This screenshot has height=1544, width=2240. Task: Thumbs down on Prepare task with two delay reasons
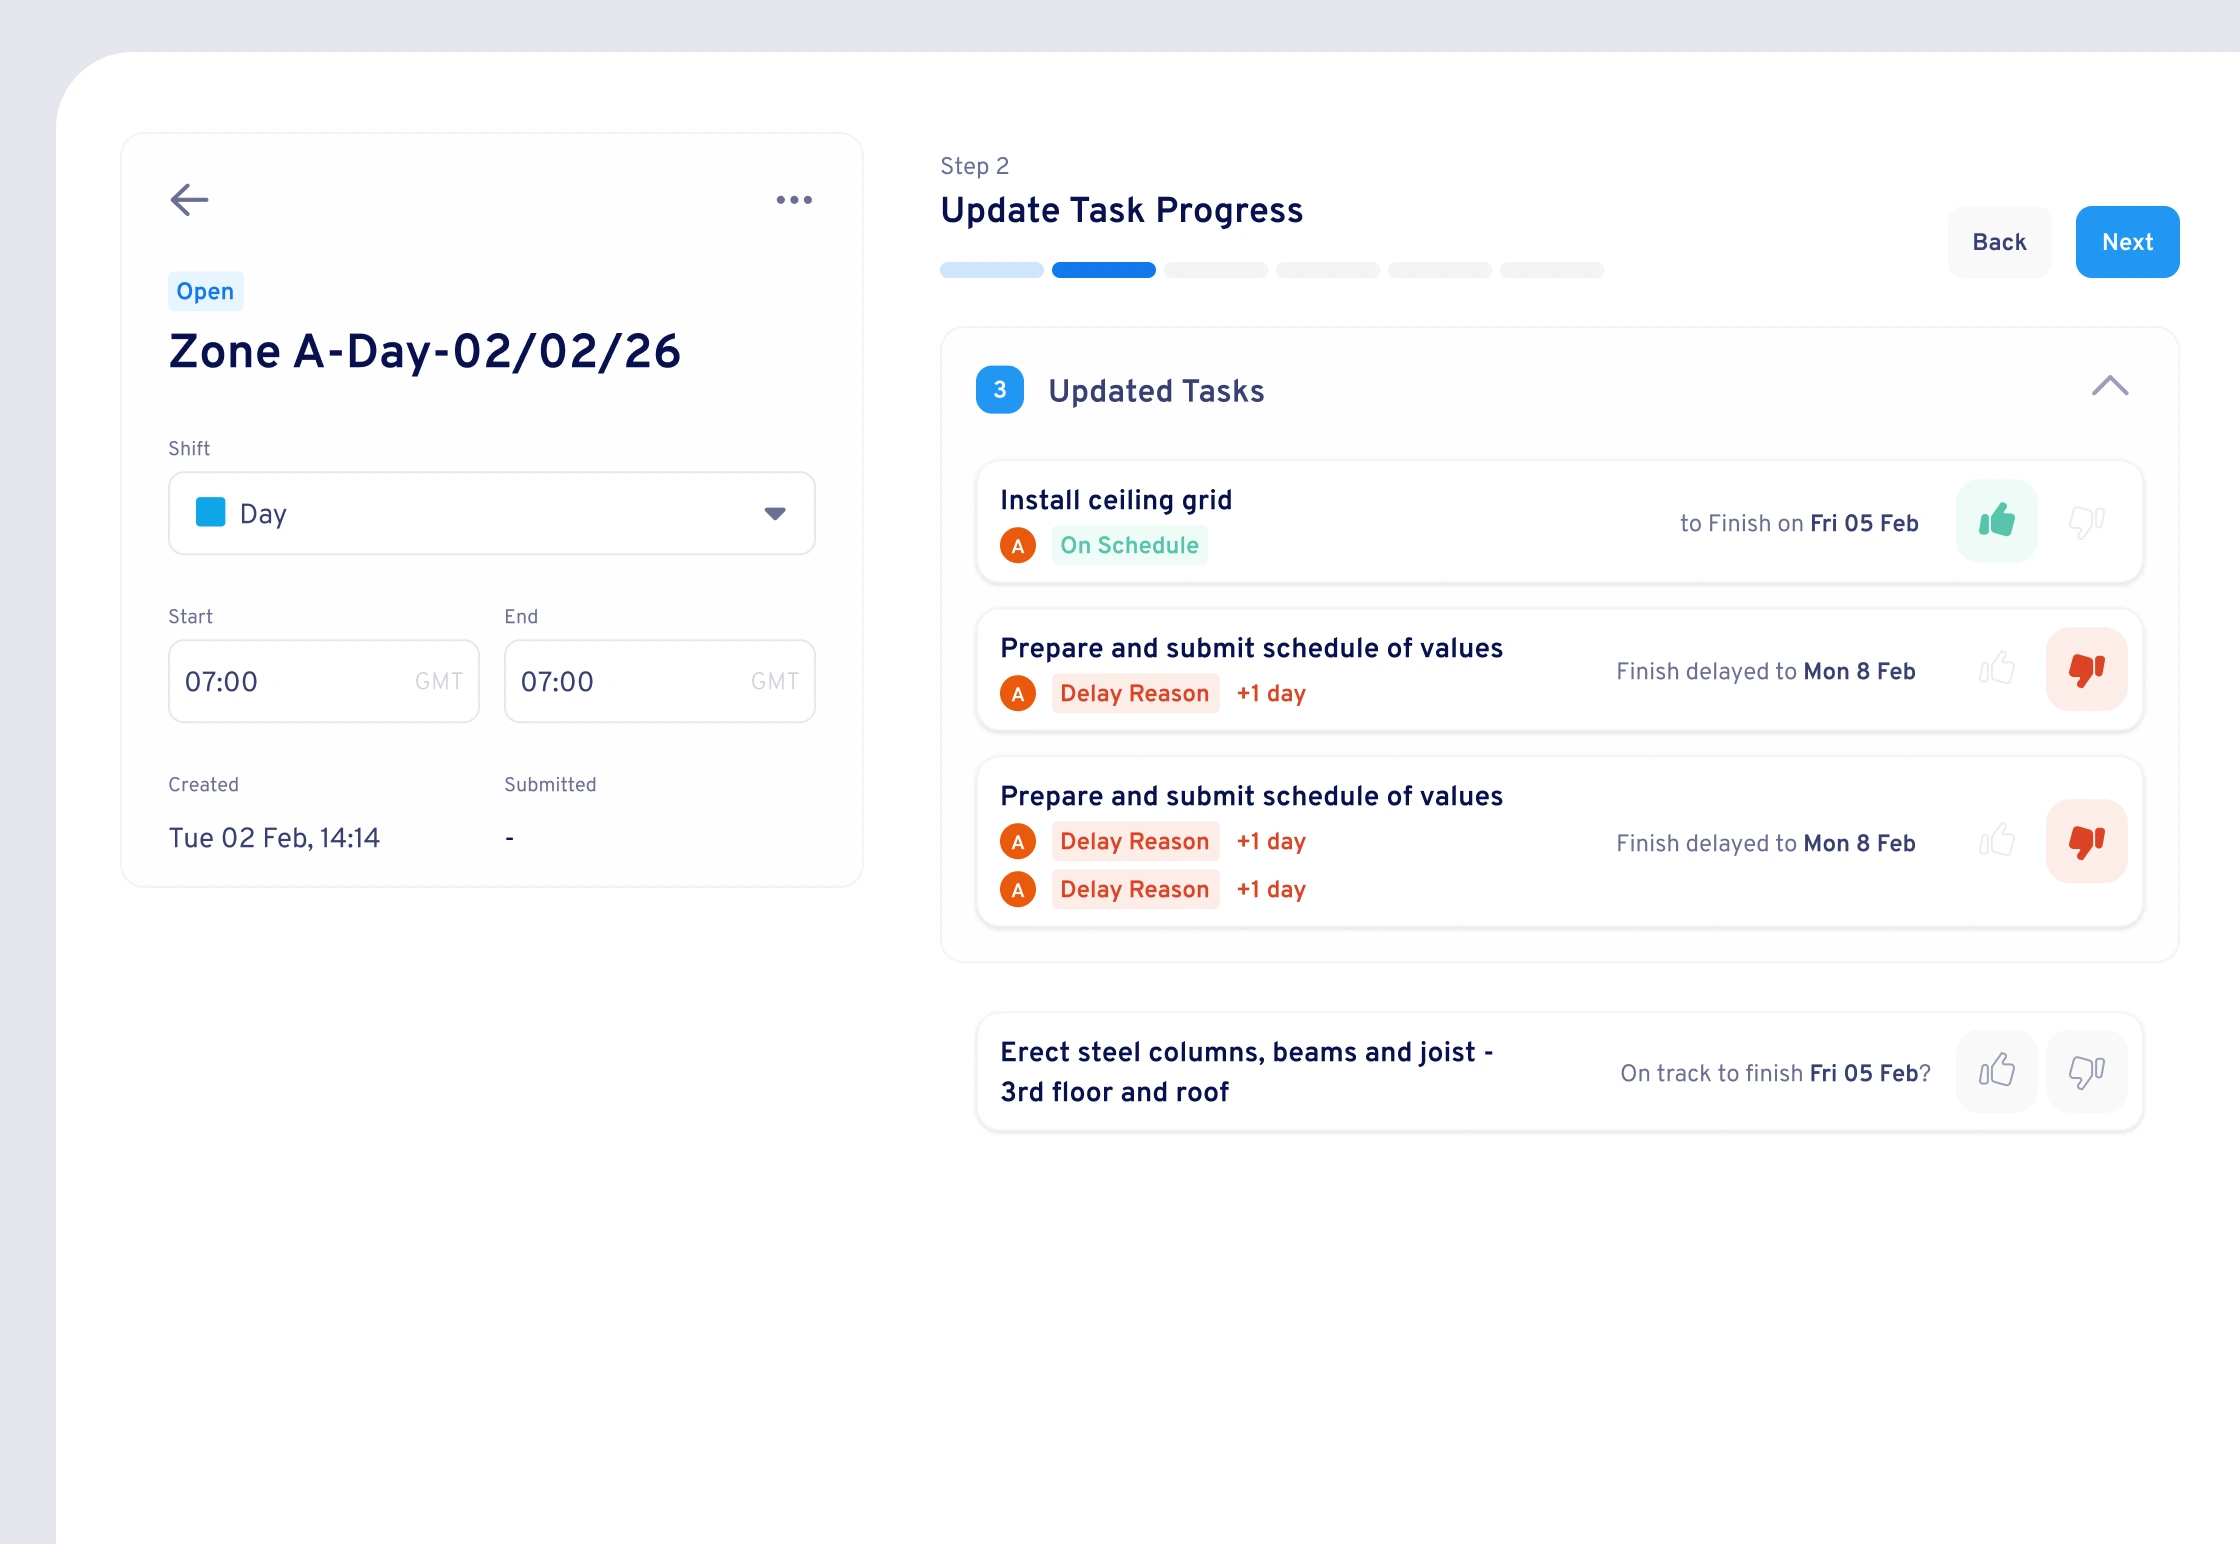pyautogui.click(x=2087, y=841)
